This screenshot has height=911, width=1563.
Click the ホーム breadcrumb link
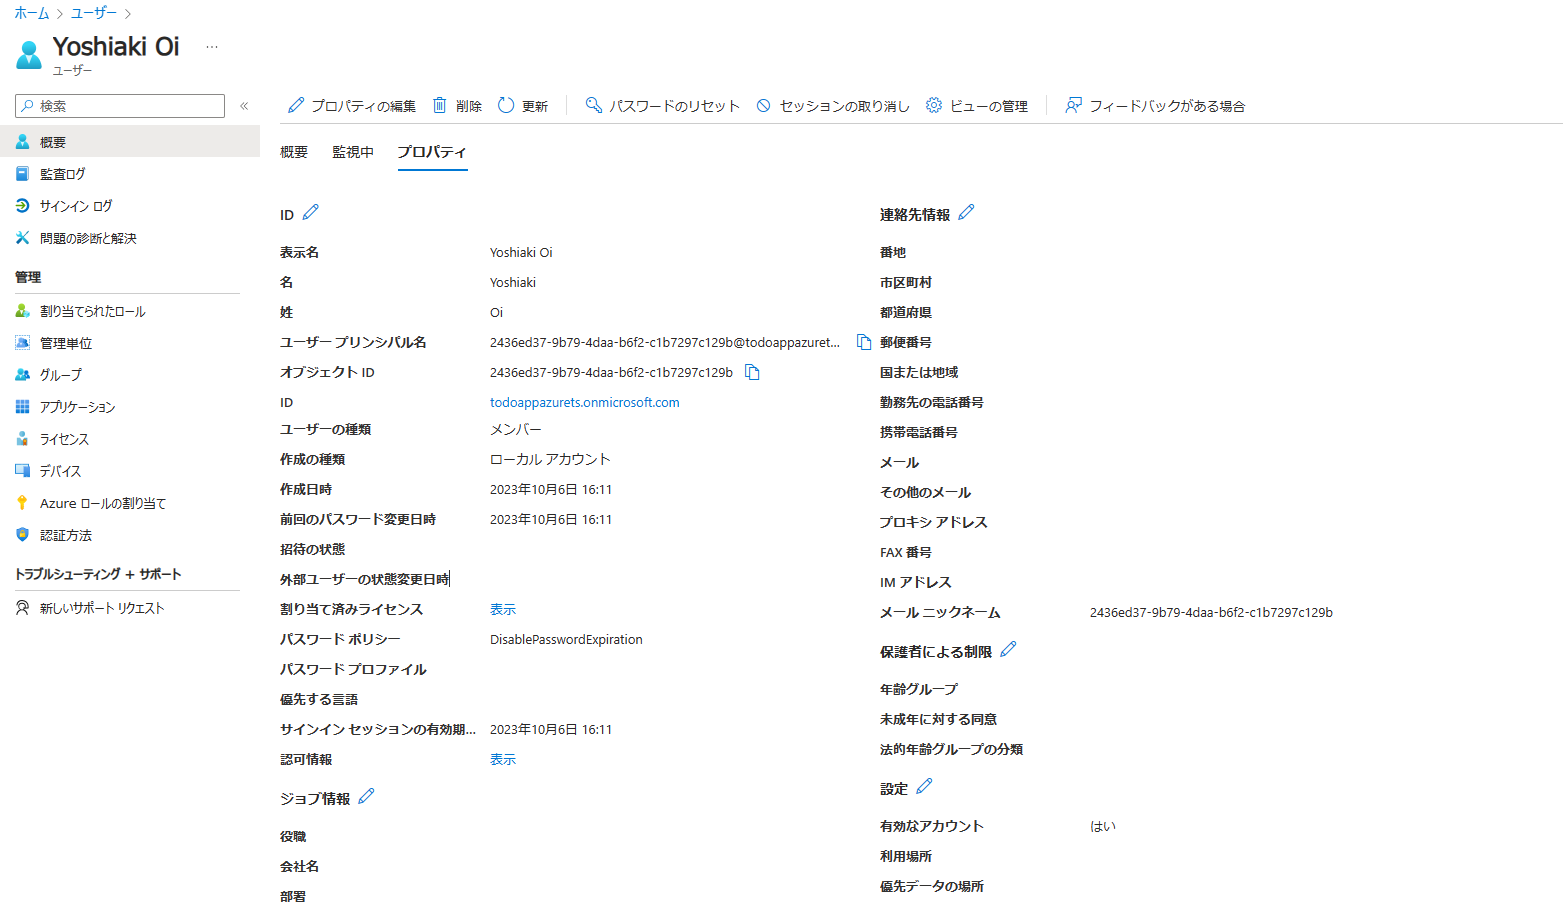(32, 13)
